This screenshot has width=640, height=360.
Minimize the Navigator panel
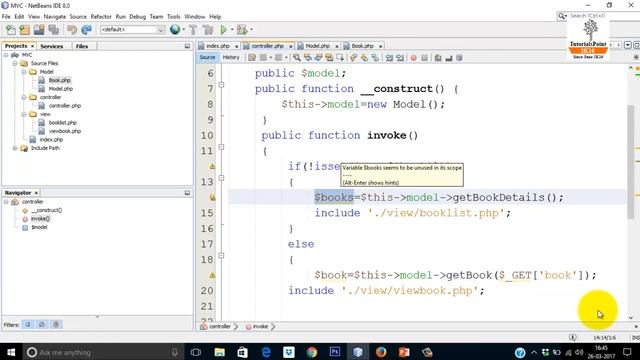[x=187, y=193]
